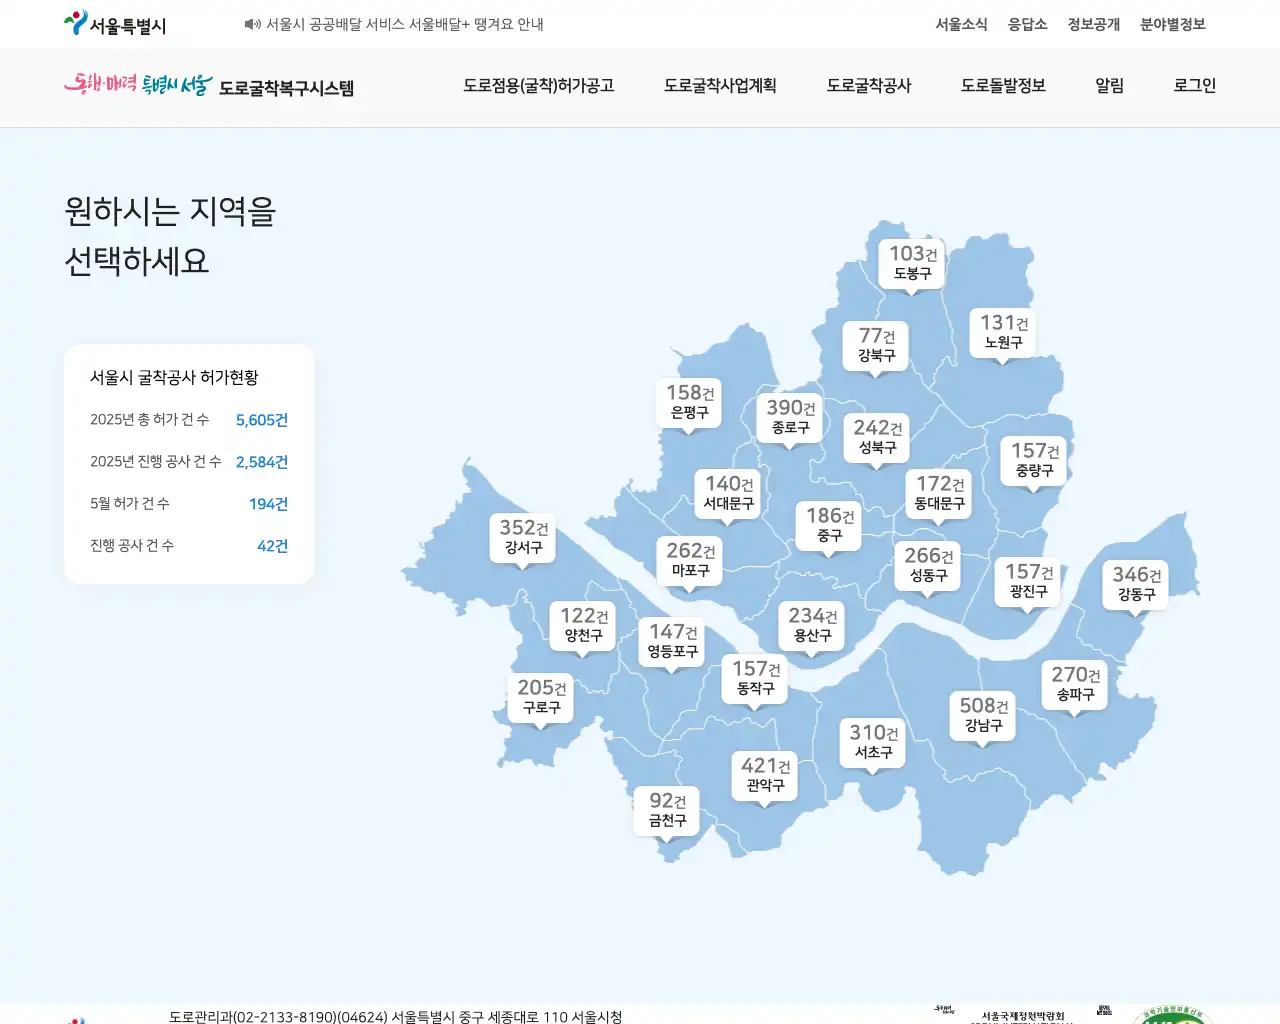Select the 성동구 266건 map label
This screenshot has width=1280, height=1024.
click(x=928, y=565)
